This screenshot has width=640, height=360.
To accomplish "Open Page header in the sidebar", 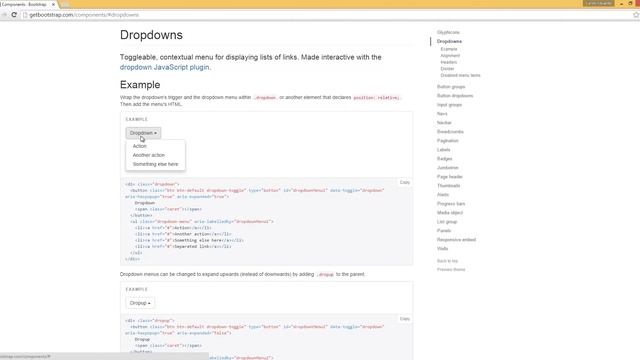I will (x=450, y=177).
